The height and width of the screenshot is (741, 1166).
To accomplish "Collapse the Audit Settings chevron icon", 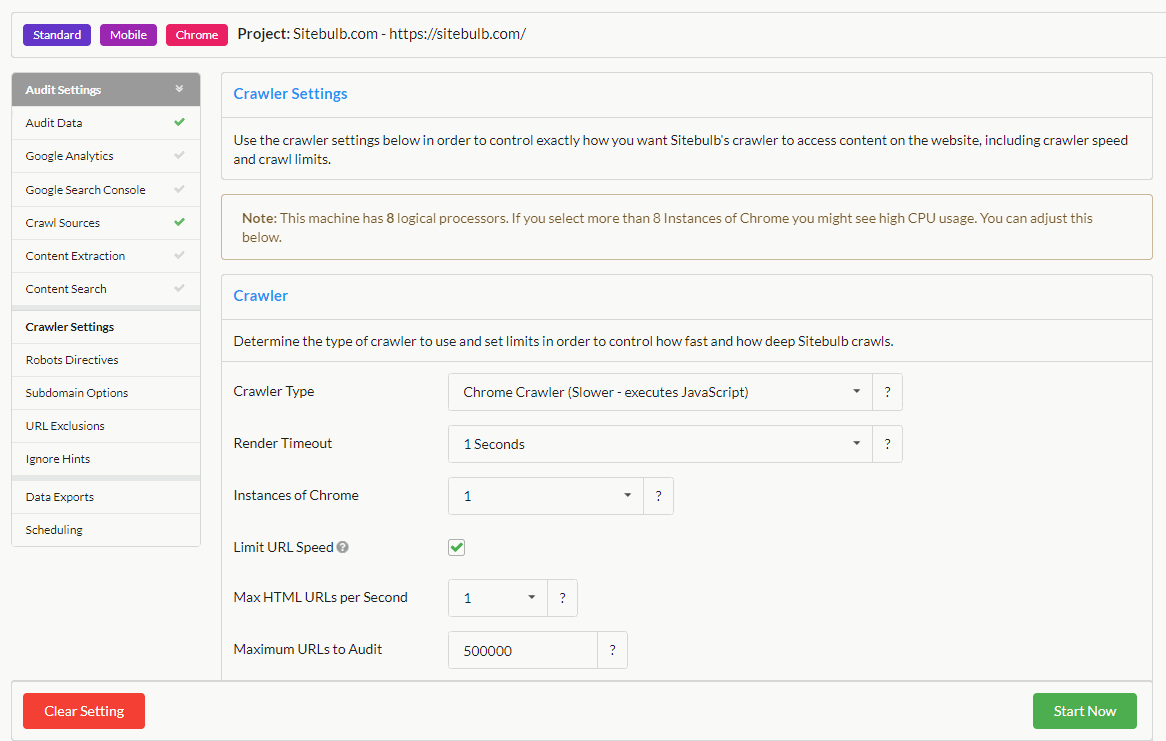I will [179, 89].
